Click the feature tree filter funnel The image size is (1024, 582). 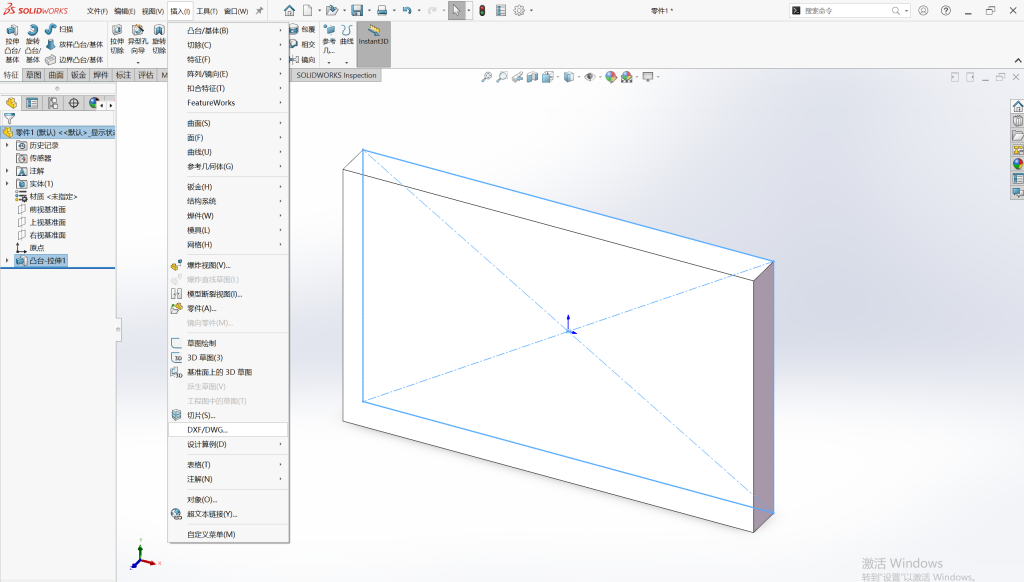point(9,119)
